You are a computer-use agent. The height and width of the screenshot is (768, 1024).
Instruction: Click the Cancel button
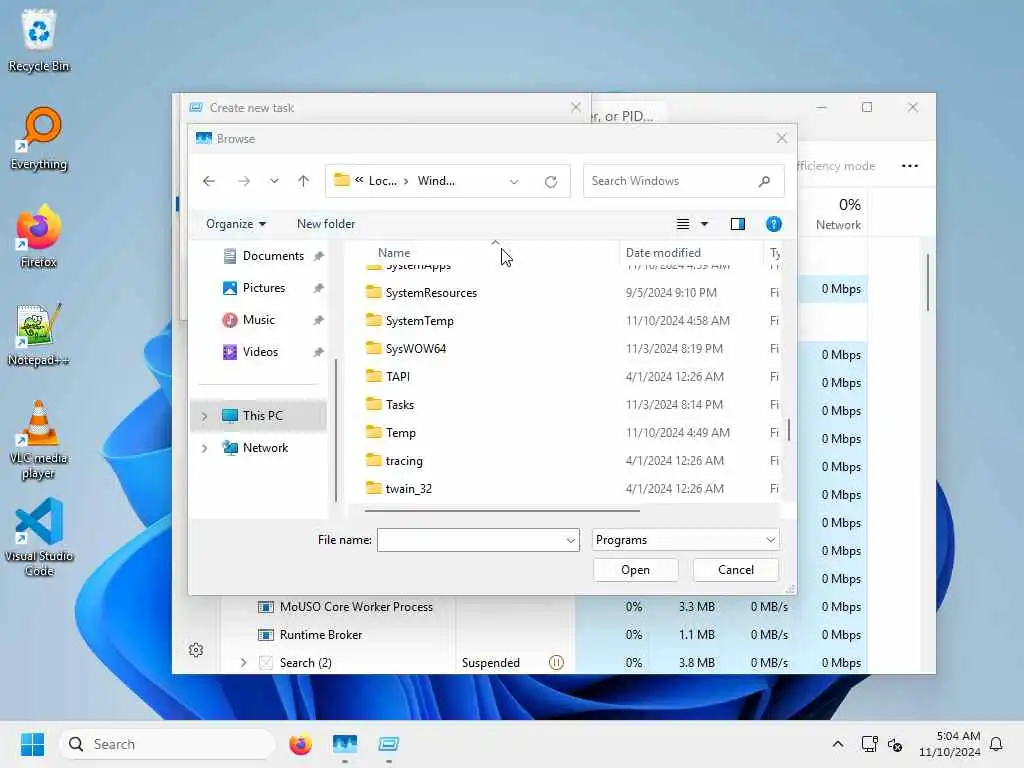click(x=736, y=570)
